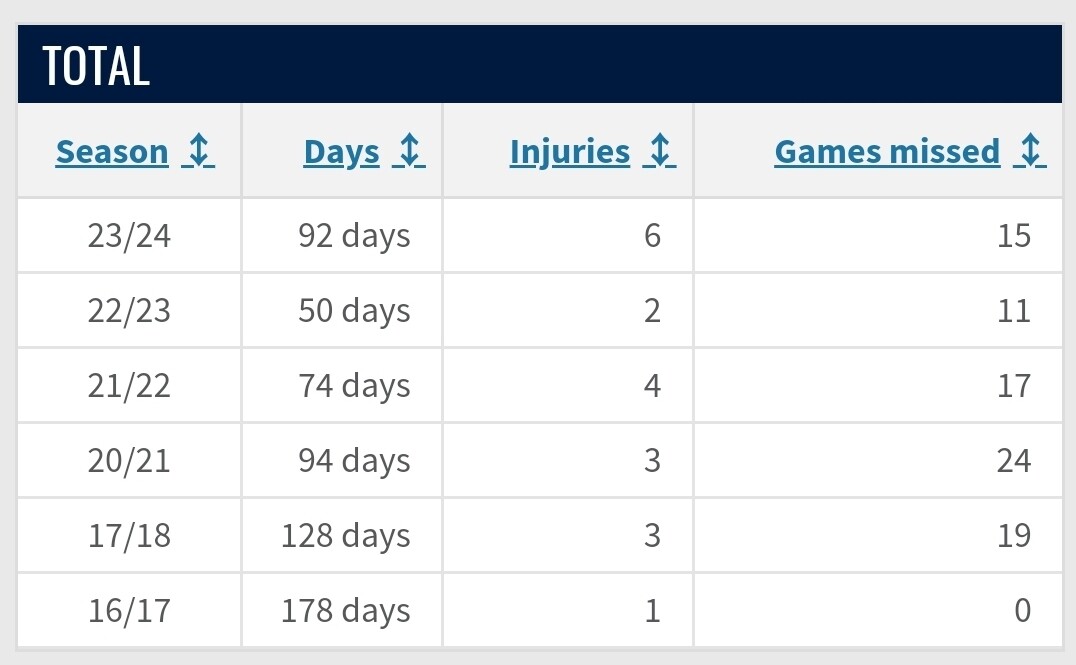Click the sort arrows icon beside Injuries

[x=660, y=152]
